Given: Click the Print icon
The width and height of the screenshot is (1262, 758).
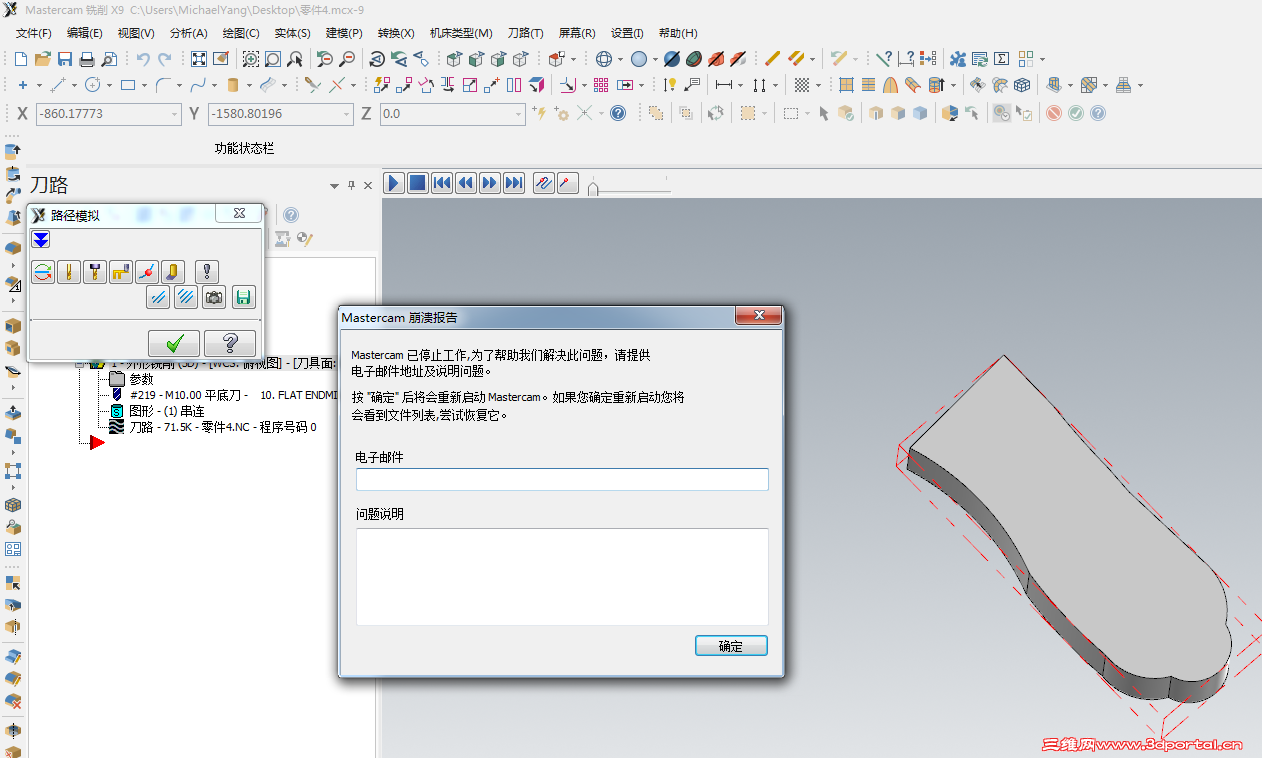Looking at the screenshot, I should (87, 59).
